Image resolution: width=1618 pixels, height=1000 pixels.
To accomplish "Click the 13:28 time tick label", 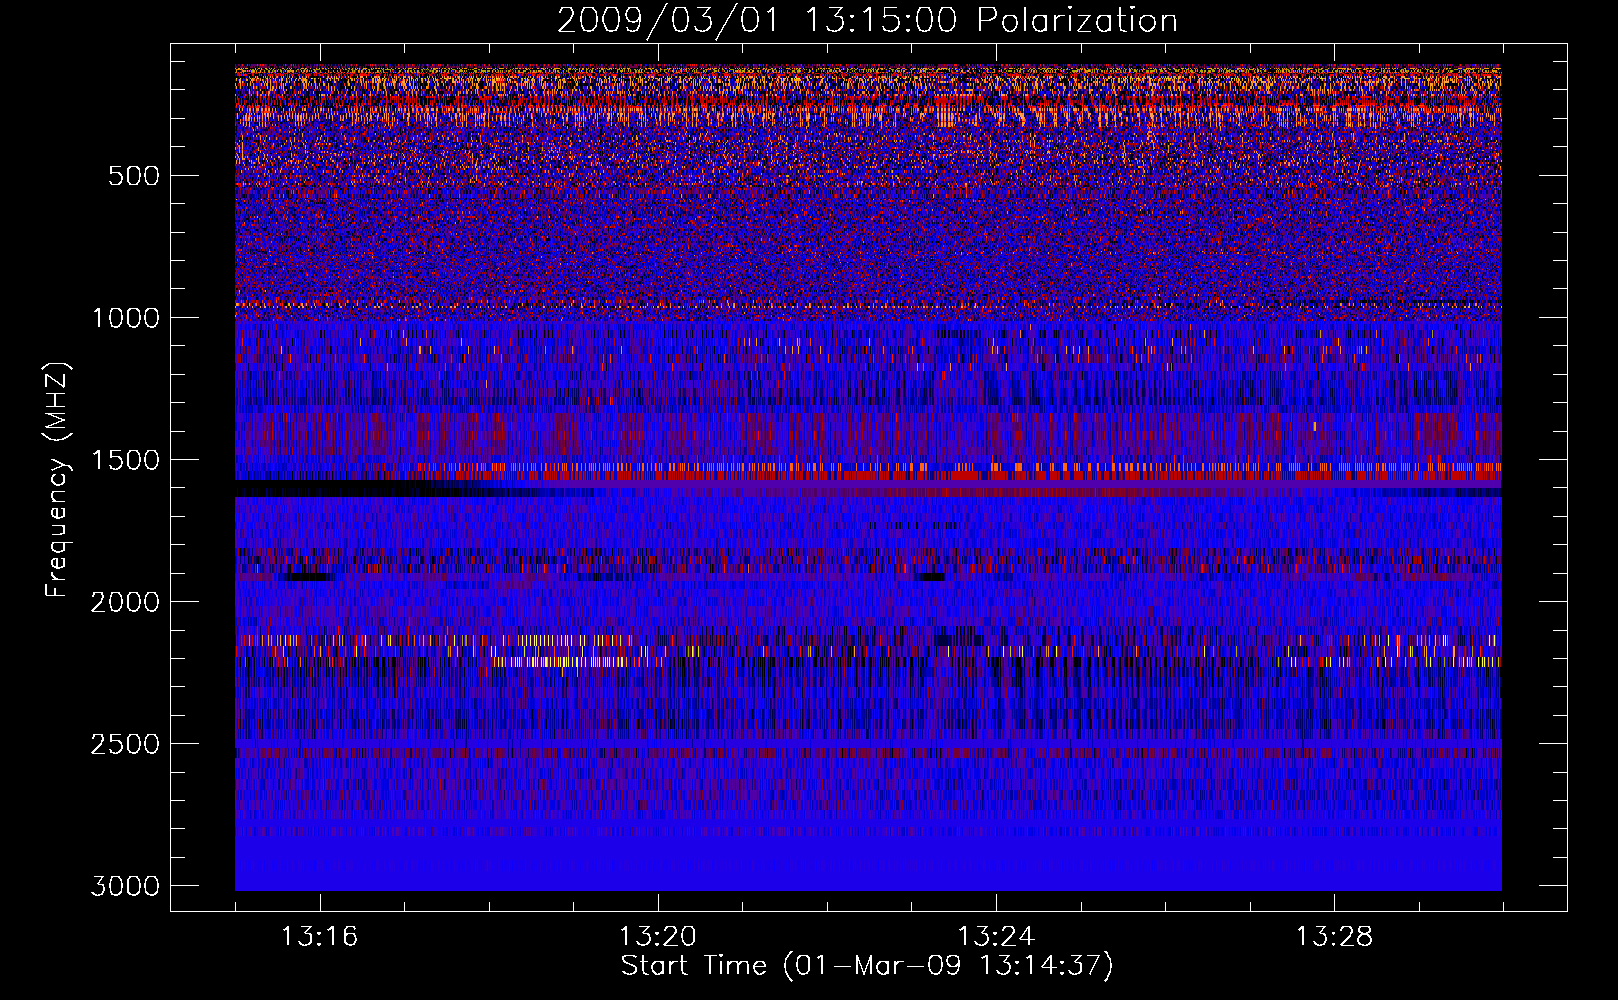I will coord(1335,937).
